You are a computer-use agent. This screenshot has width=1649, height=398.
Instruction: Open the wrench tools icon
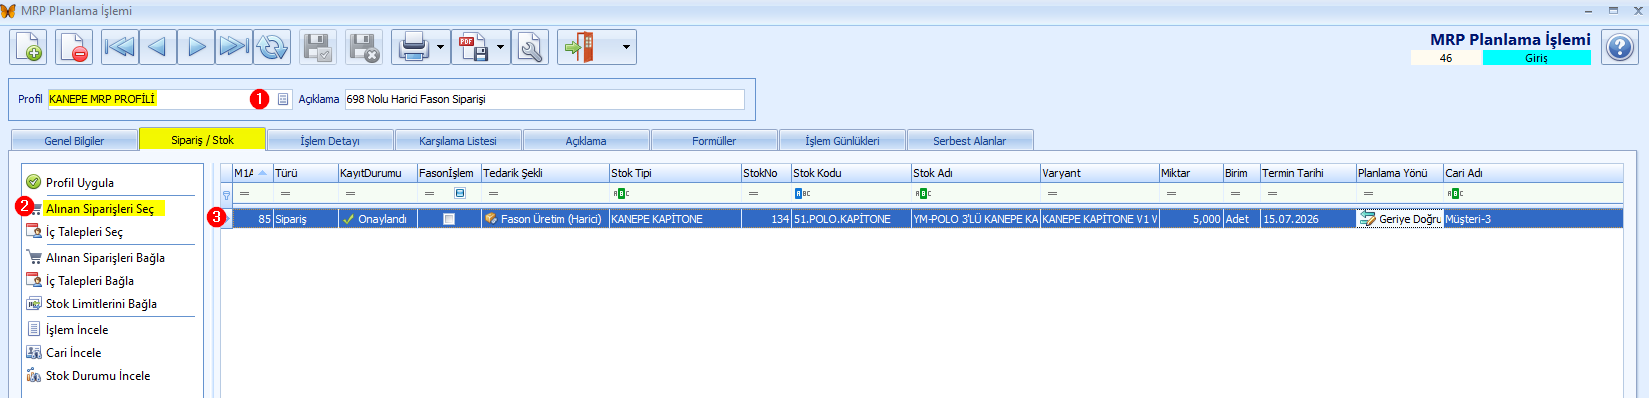point(530,47)
